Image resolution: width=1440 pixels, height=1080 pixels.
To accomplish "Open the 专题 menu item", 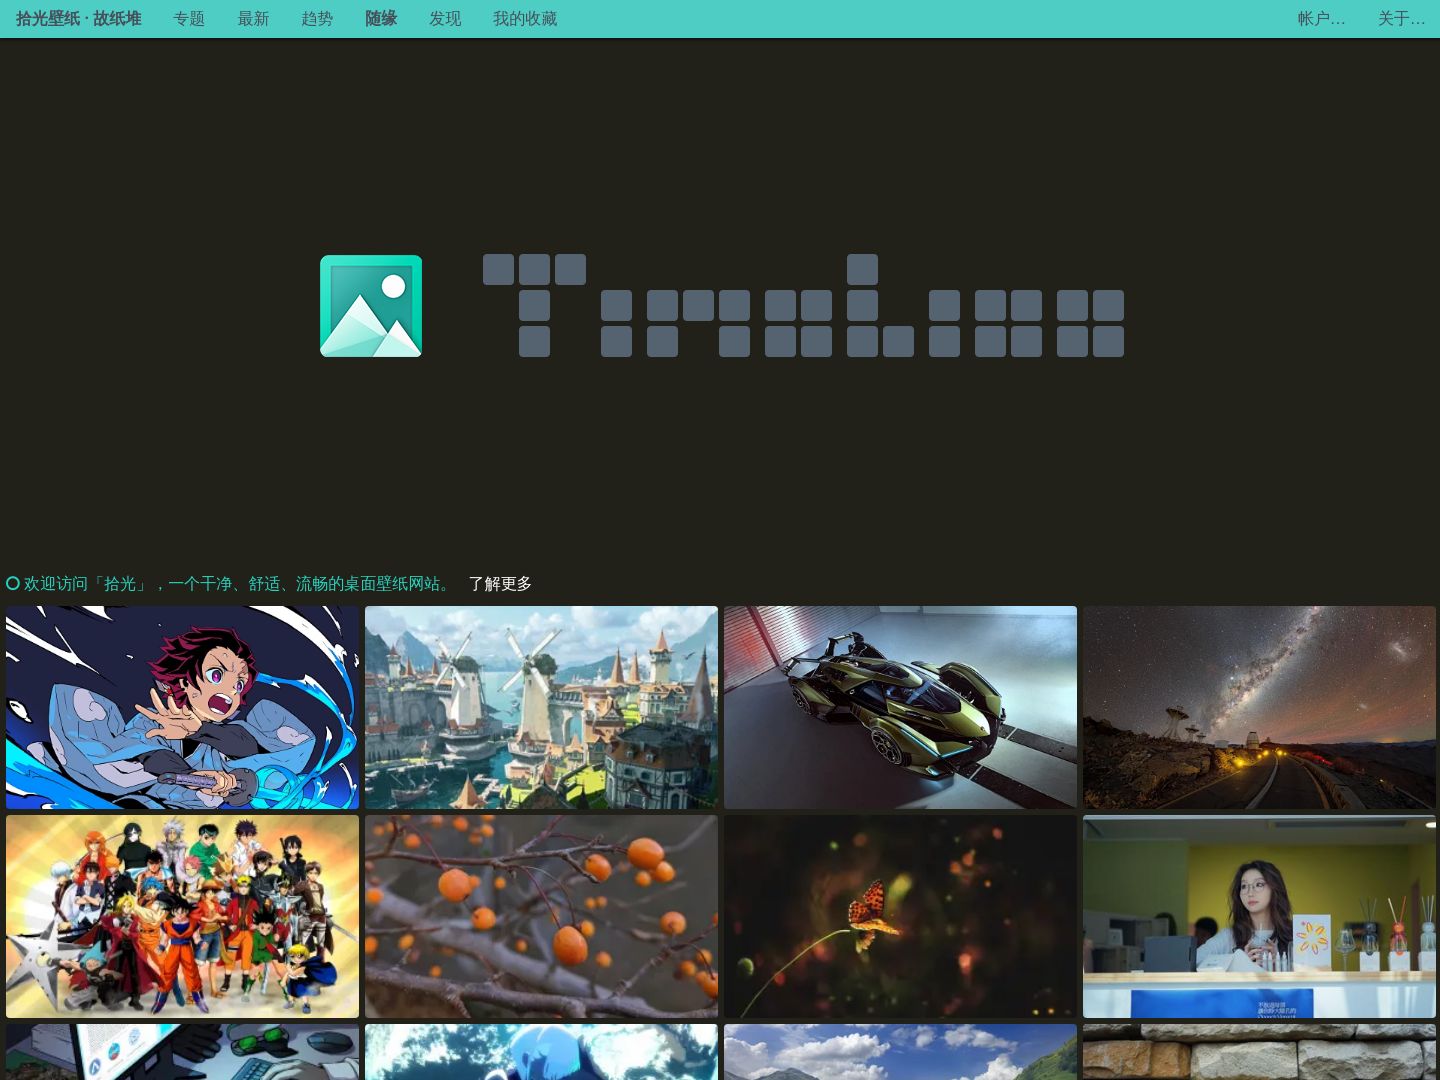I will coord(189,19).
